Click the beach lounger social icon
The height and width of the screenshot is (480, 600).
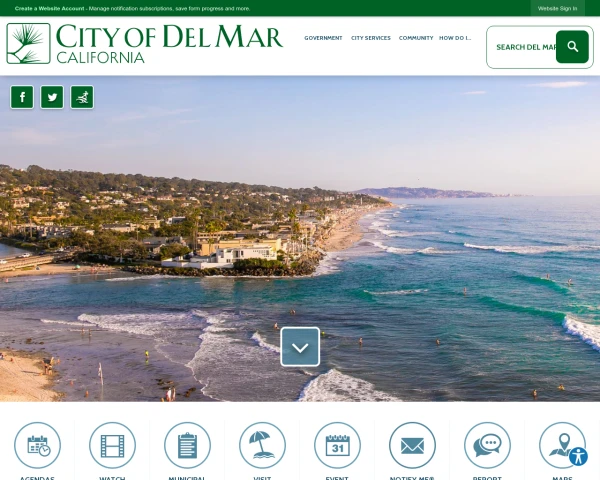82,97
